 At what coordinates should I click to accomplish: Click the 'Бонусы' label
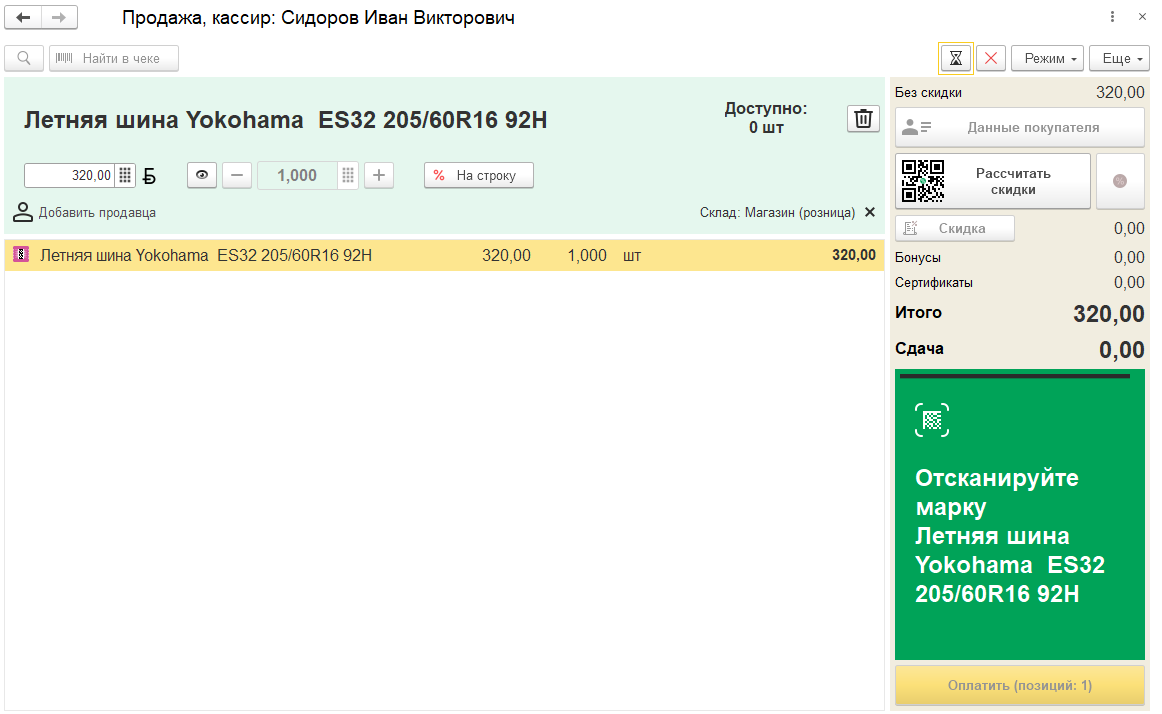[x=917, y=257]
